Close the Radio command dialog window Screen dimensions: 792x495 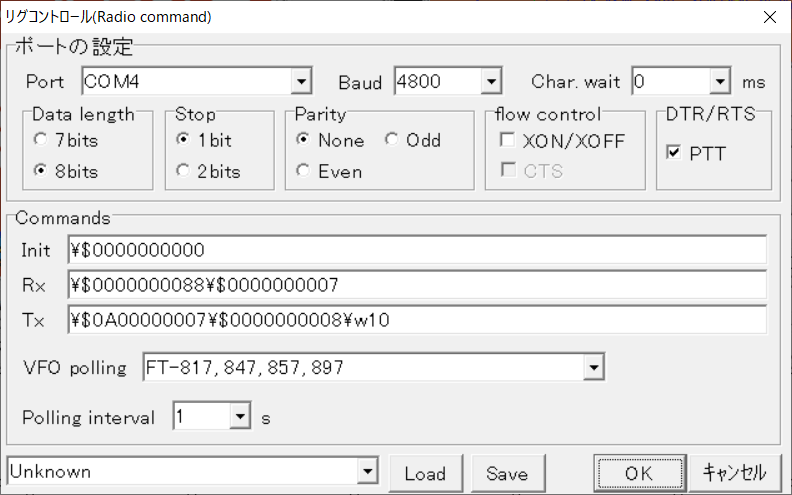click(x=769, y=16)
